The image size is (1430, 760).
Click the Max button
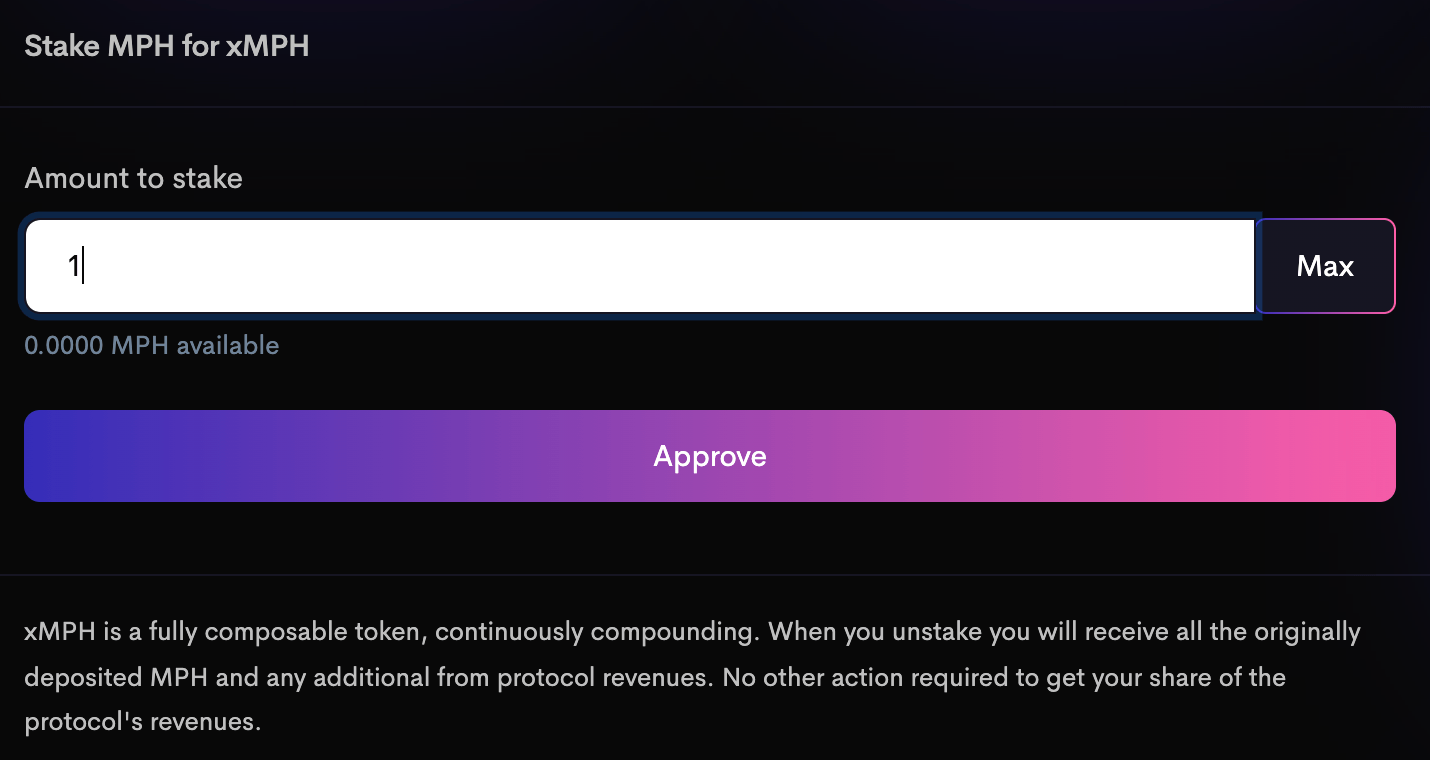point(1325,266)
